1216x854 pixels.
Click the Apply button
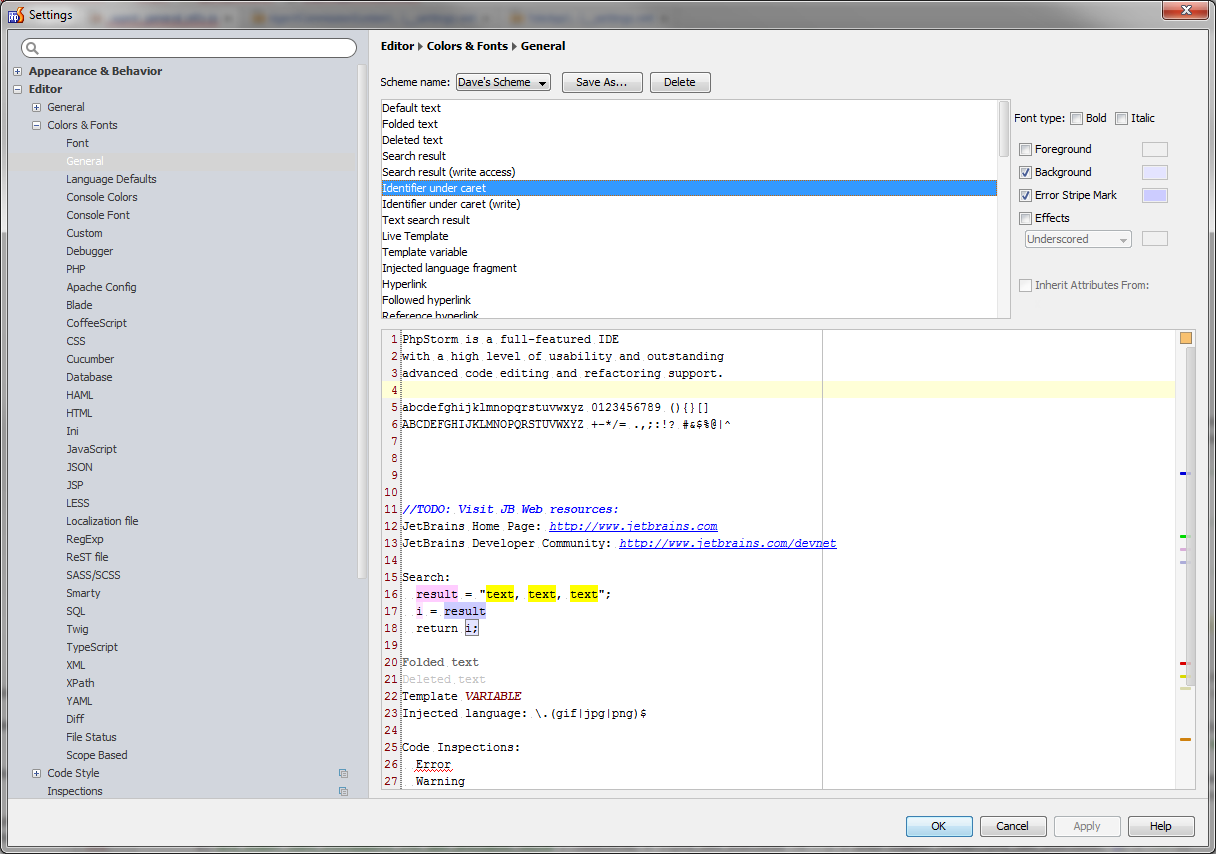coord(1087,826)
